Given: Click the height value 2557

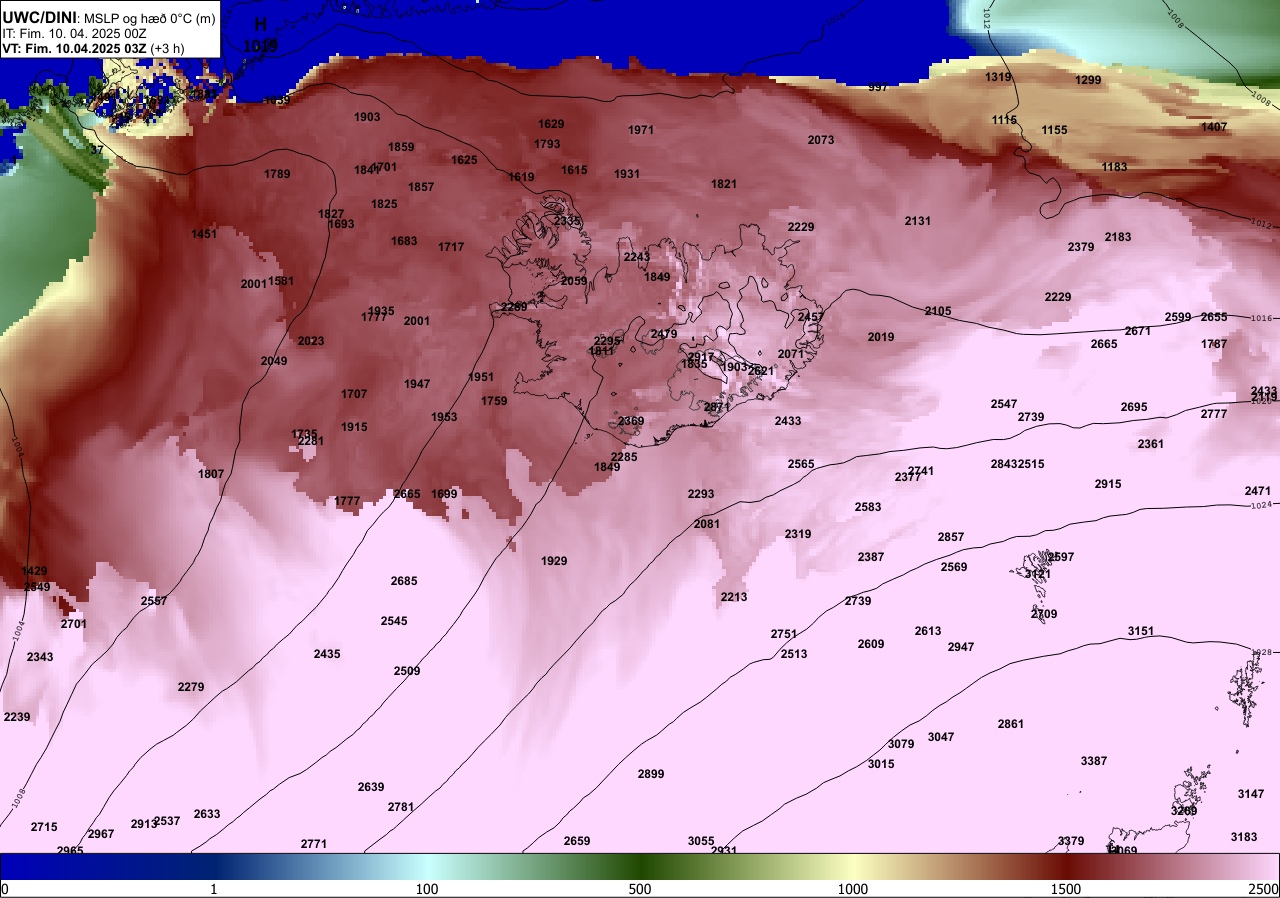Looking at the screenshot, I should [154, 601].
